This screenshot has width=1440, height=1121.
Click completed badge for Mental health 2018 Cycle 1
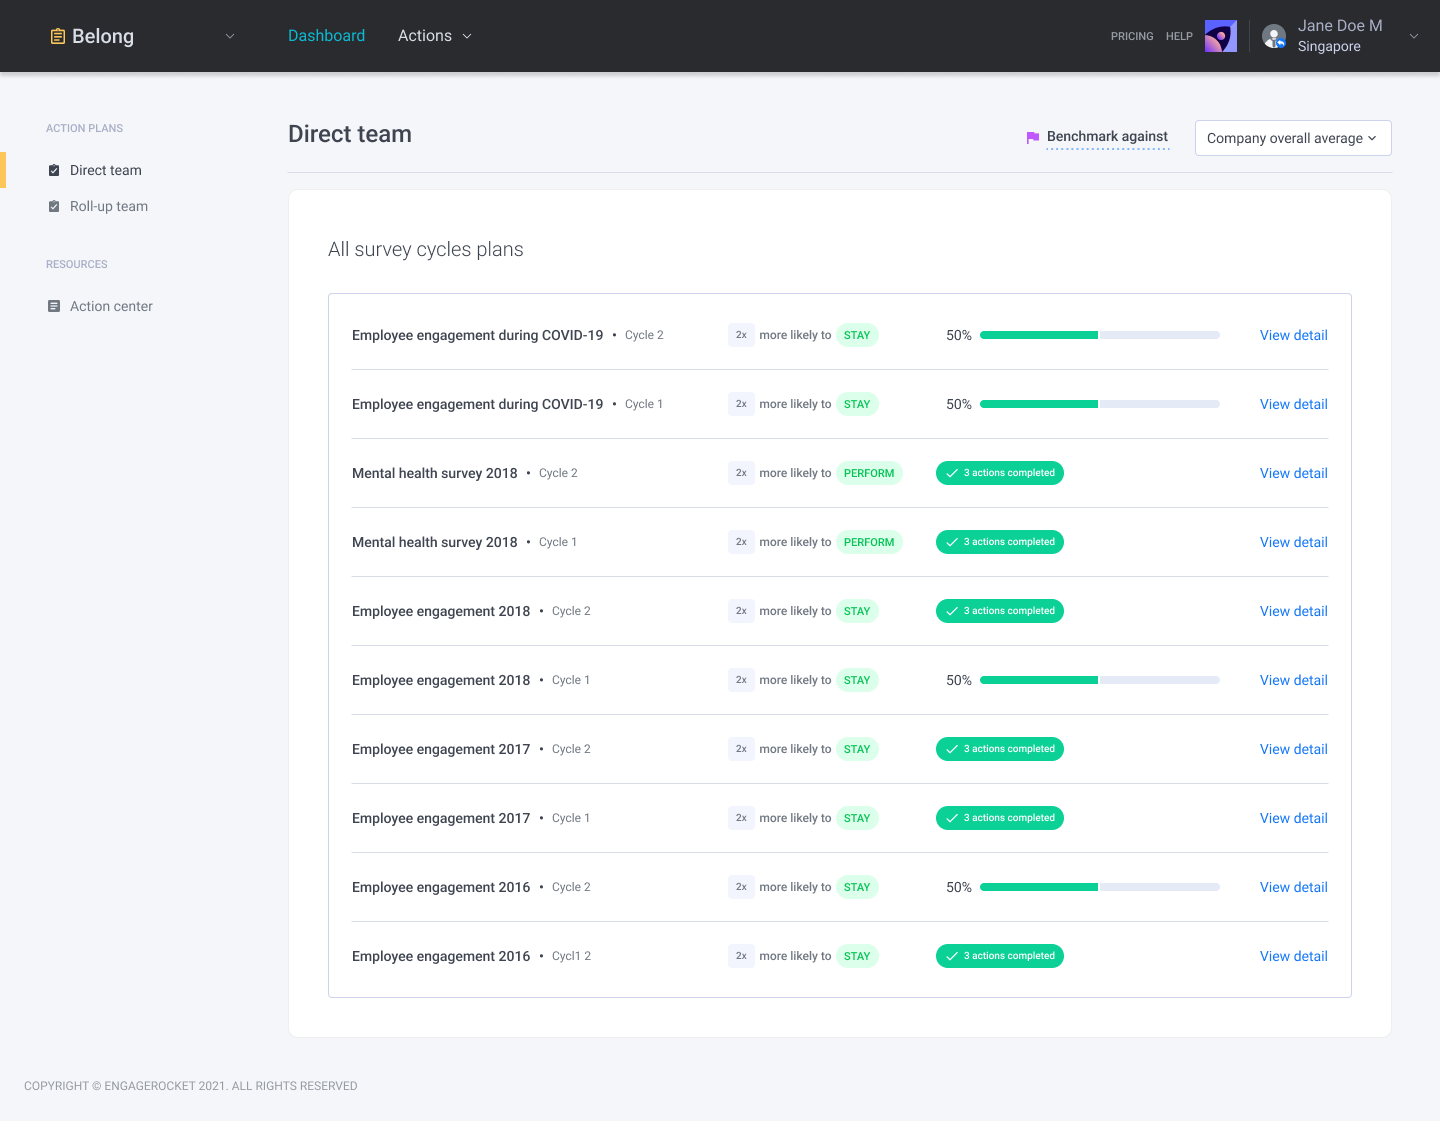pos(1000,542)
